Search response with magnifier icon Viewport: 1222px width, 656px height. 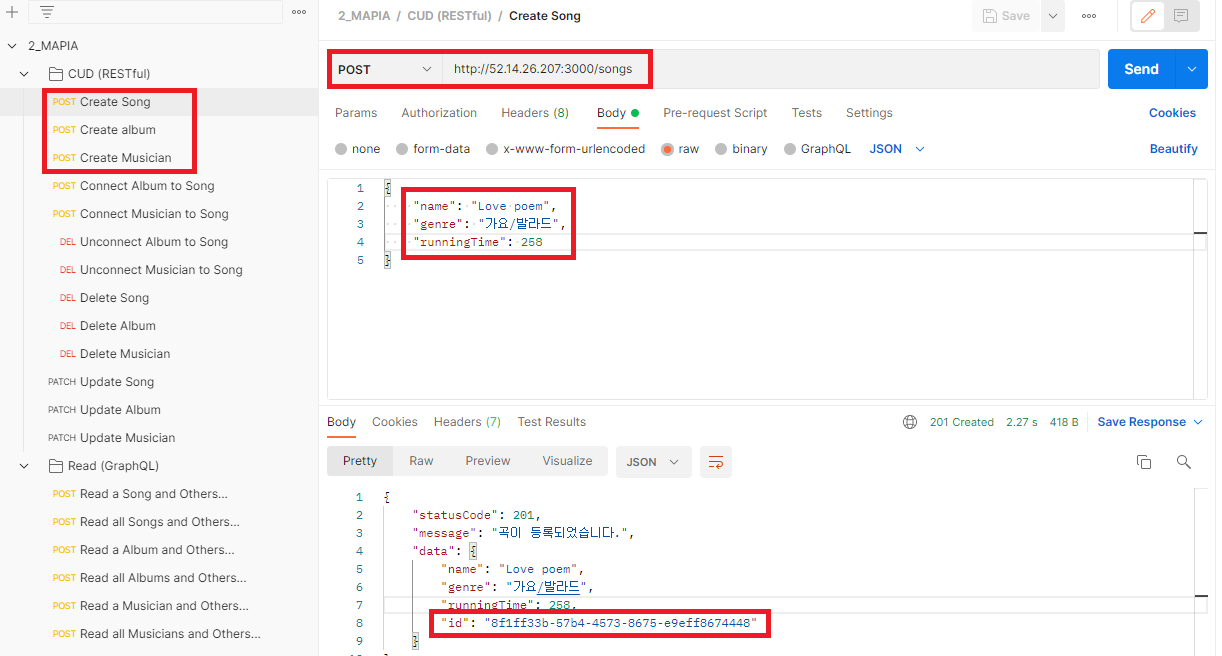pyautogui.click(x=1184, y=462)
